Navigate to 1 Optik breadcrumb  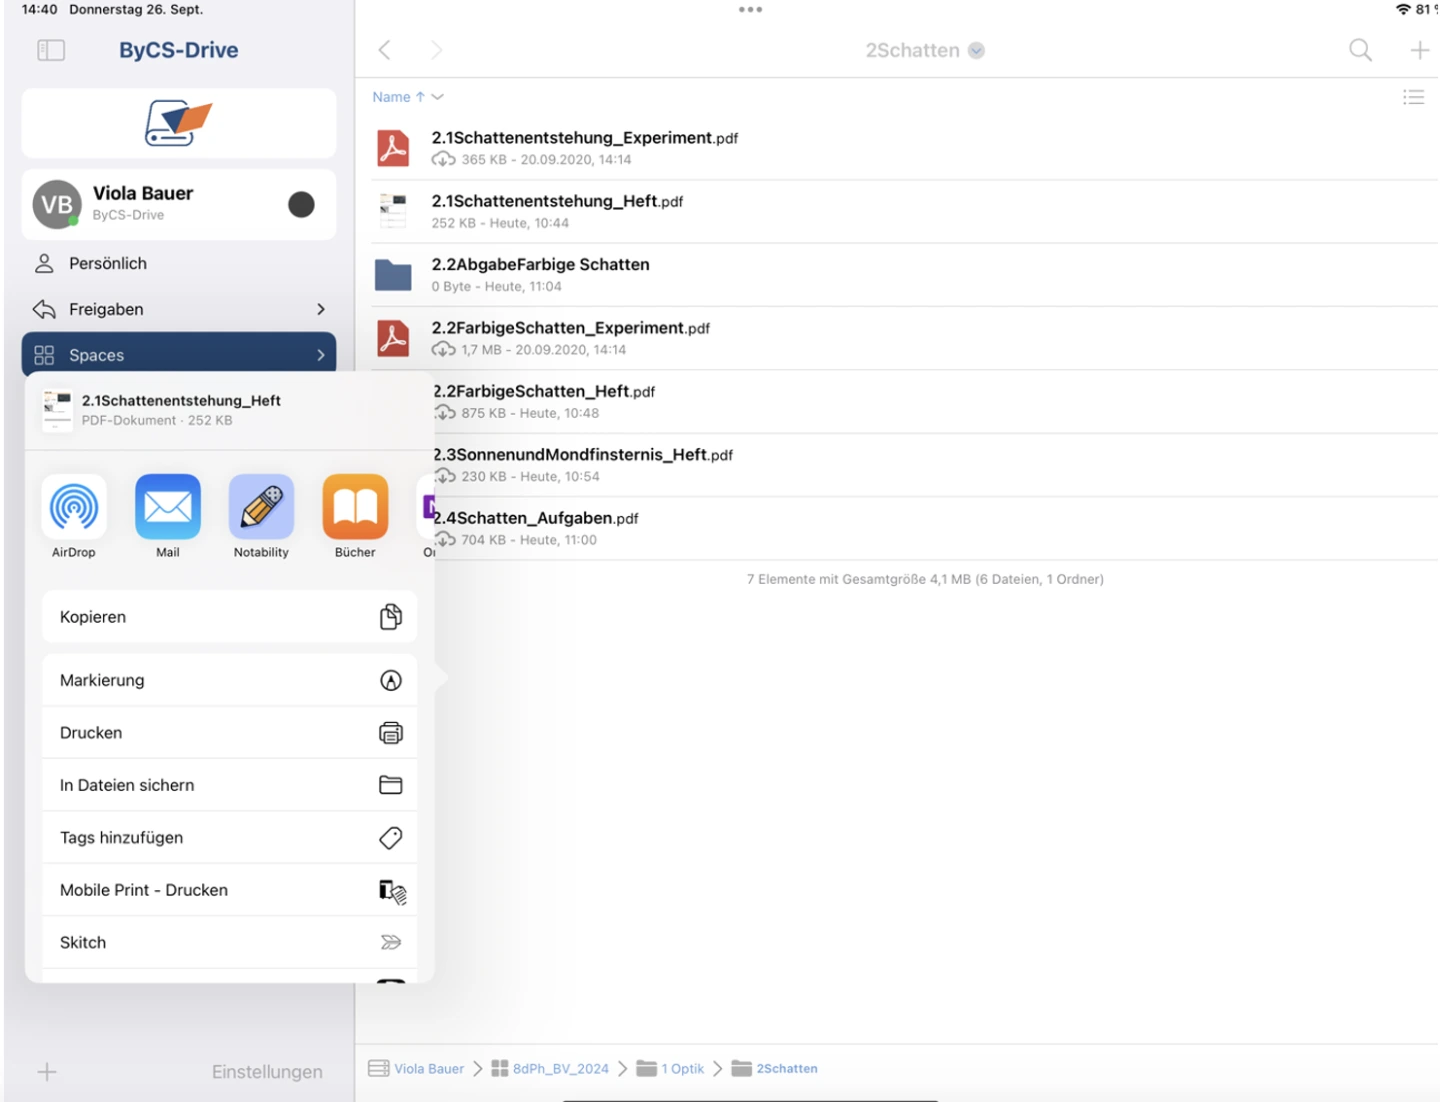[x=682, y=1069]
